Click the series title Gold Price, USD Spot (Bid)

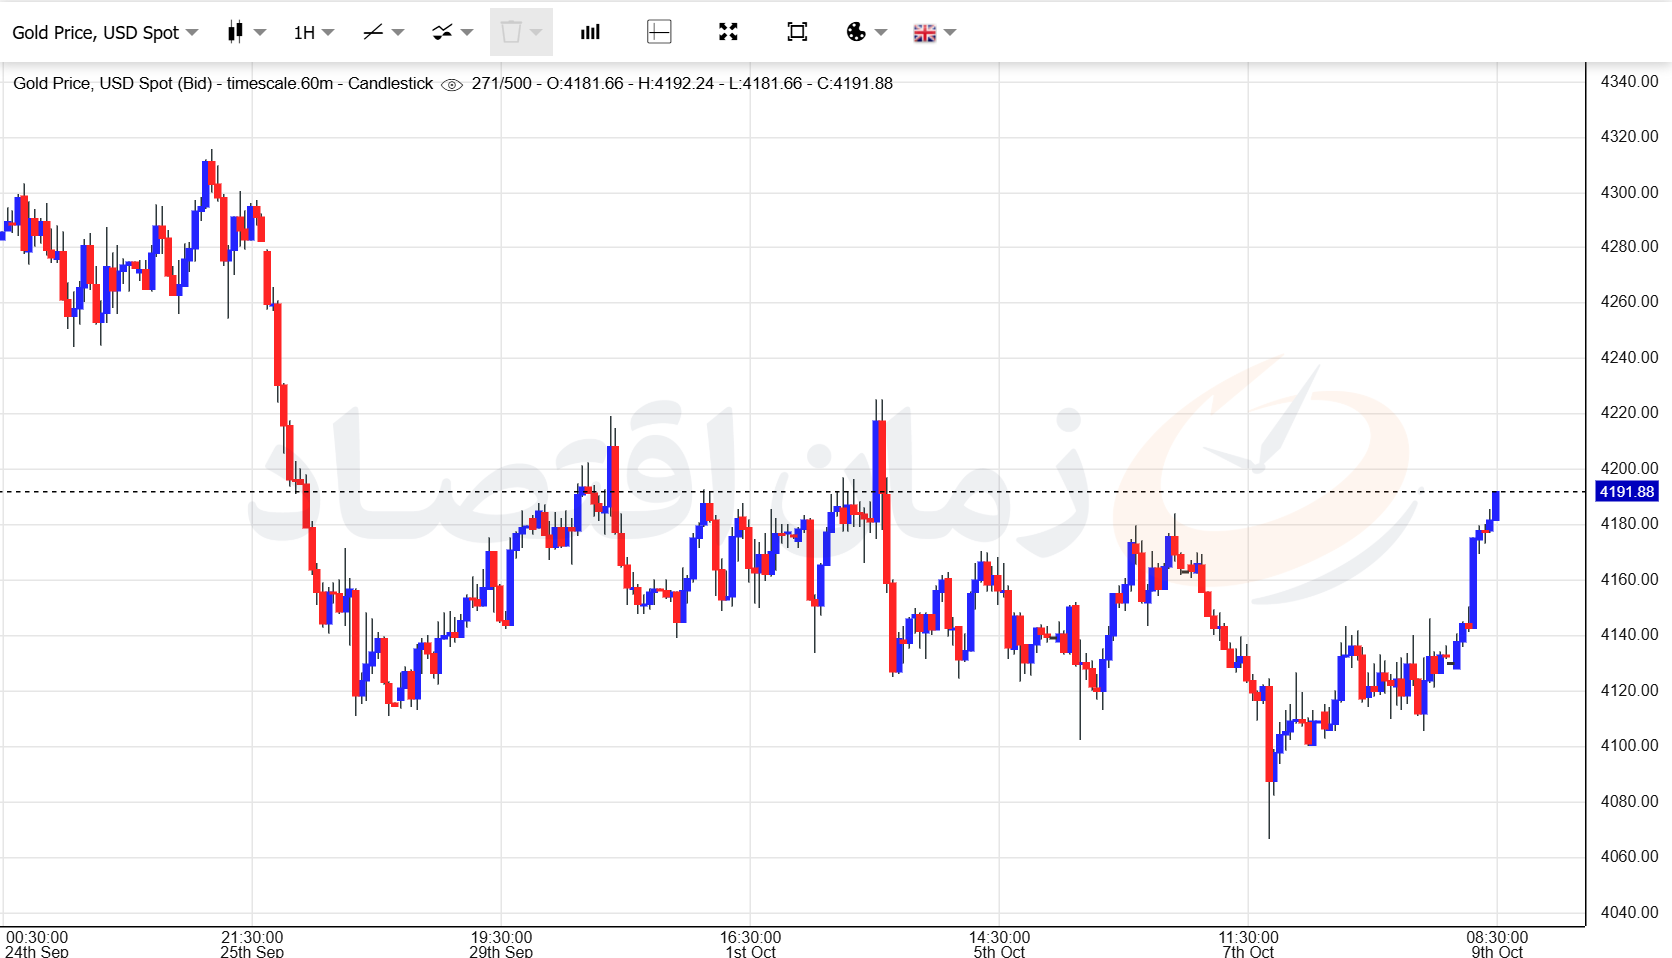[x=113, y=84]
